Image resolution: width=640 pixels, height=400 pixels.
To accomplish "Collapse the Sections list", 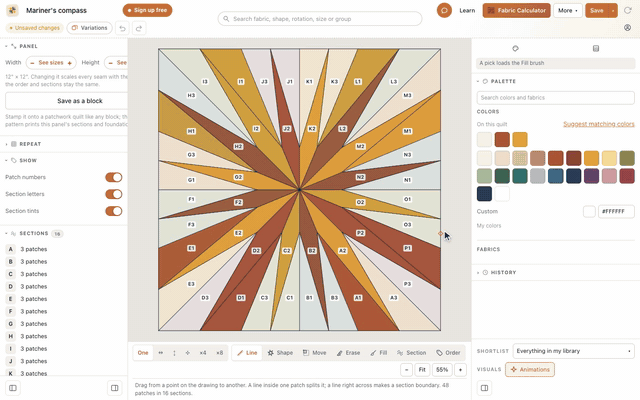I will 34,233.
